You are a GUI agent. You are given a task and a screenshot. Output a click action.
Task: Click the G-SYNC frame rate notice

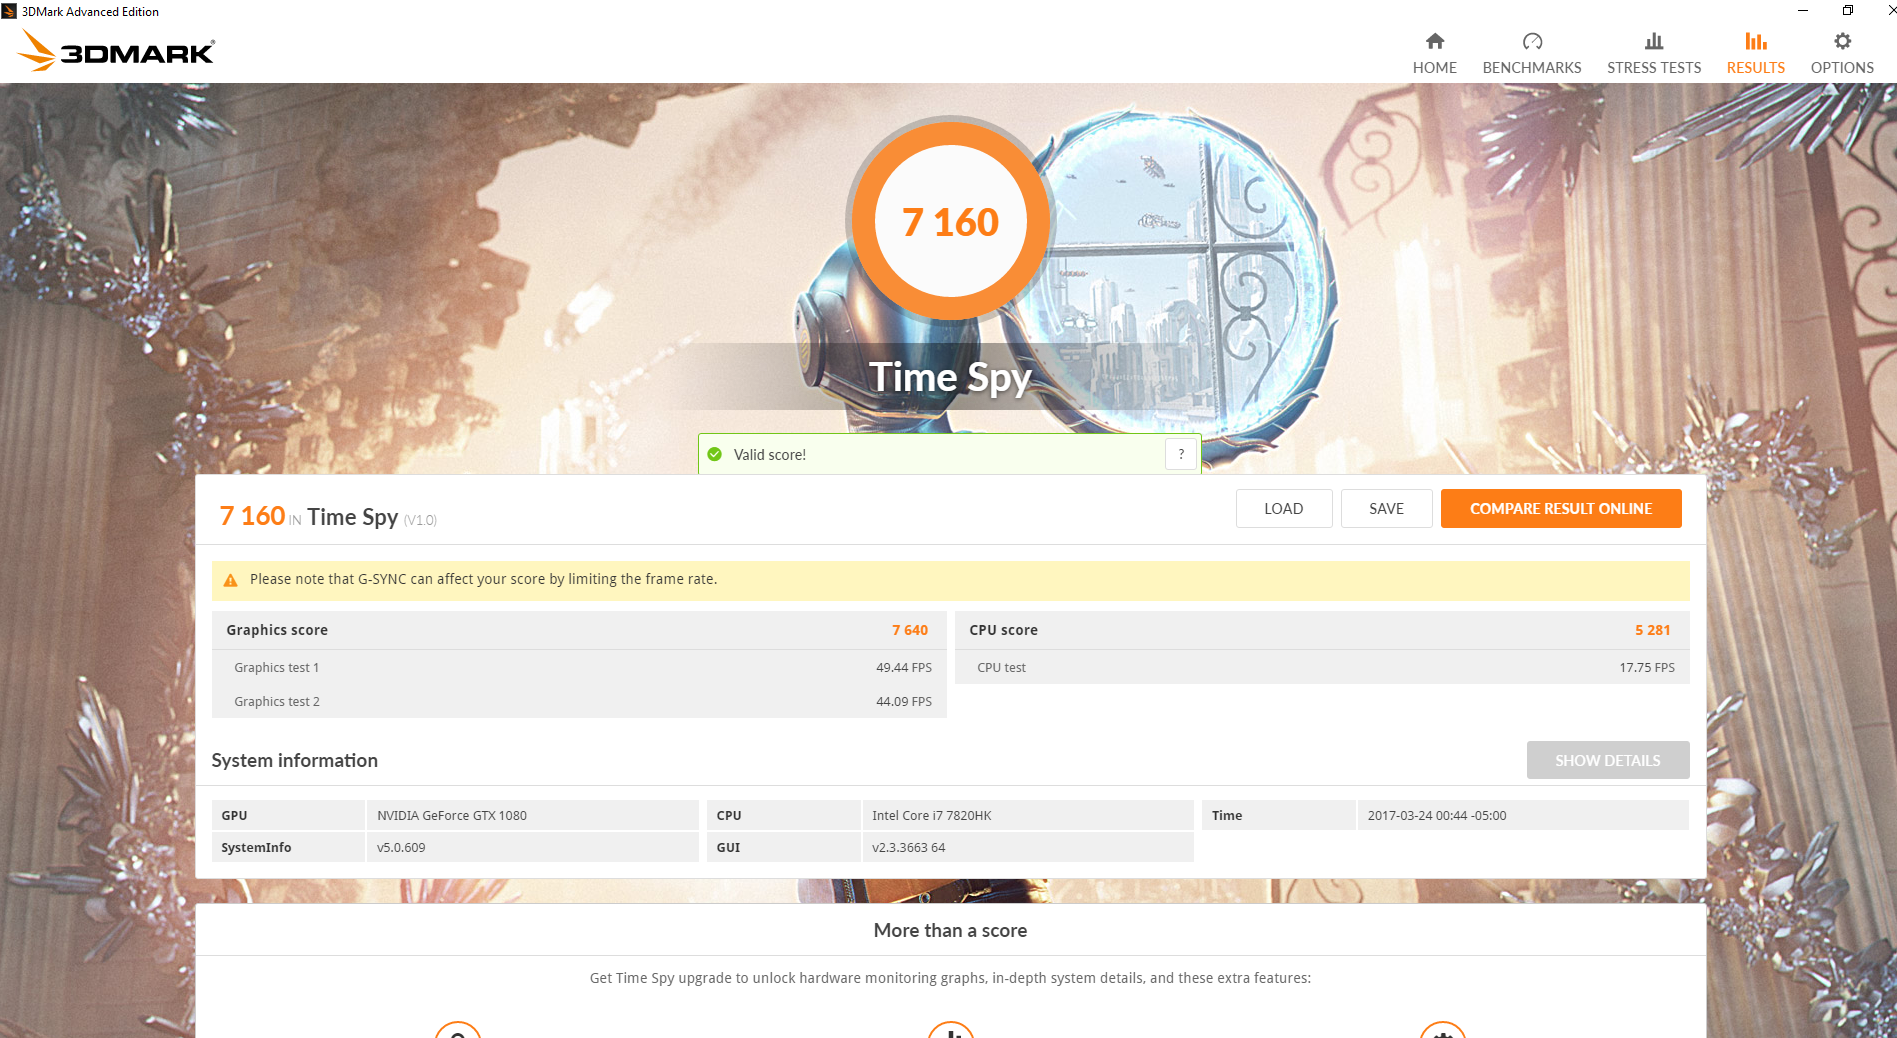[x=950, y=580]
